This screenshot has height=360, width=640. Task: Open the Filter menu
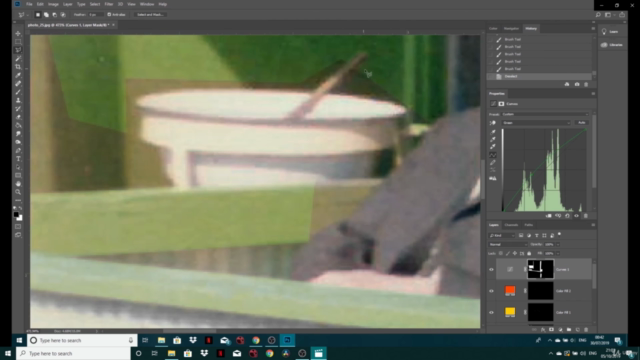[109, 4]
